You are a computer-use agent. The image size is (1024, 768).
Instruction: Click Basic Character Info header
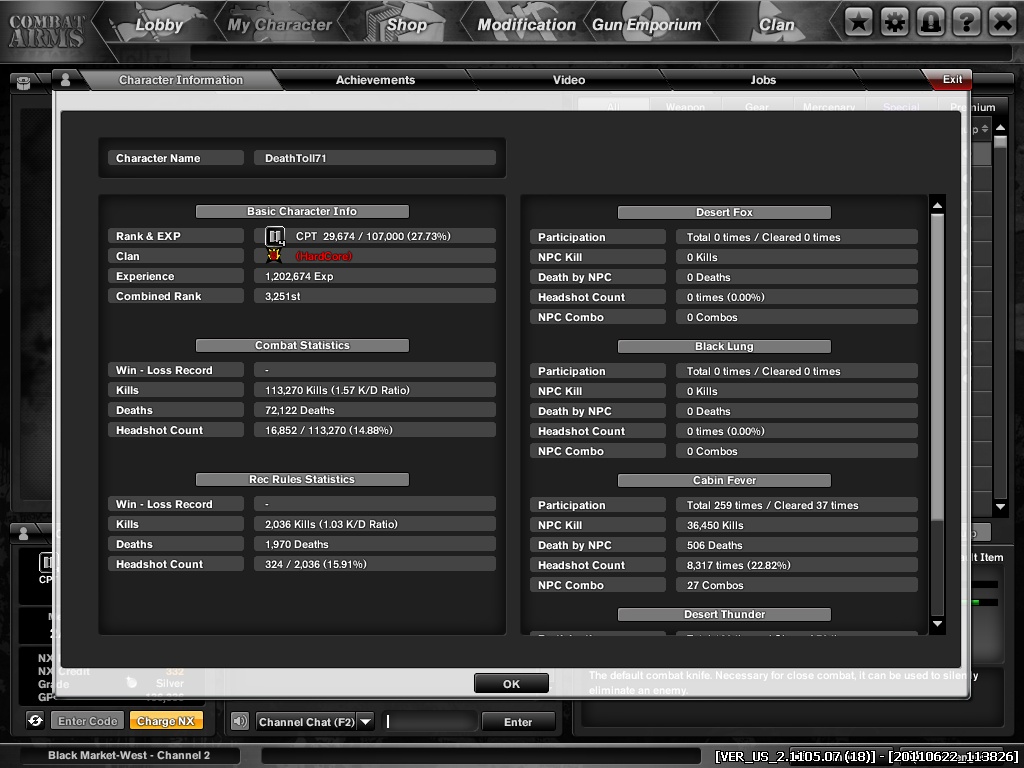(302, 211)
